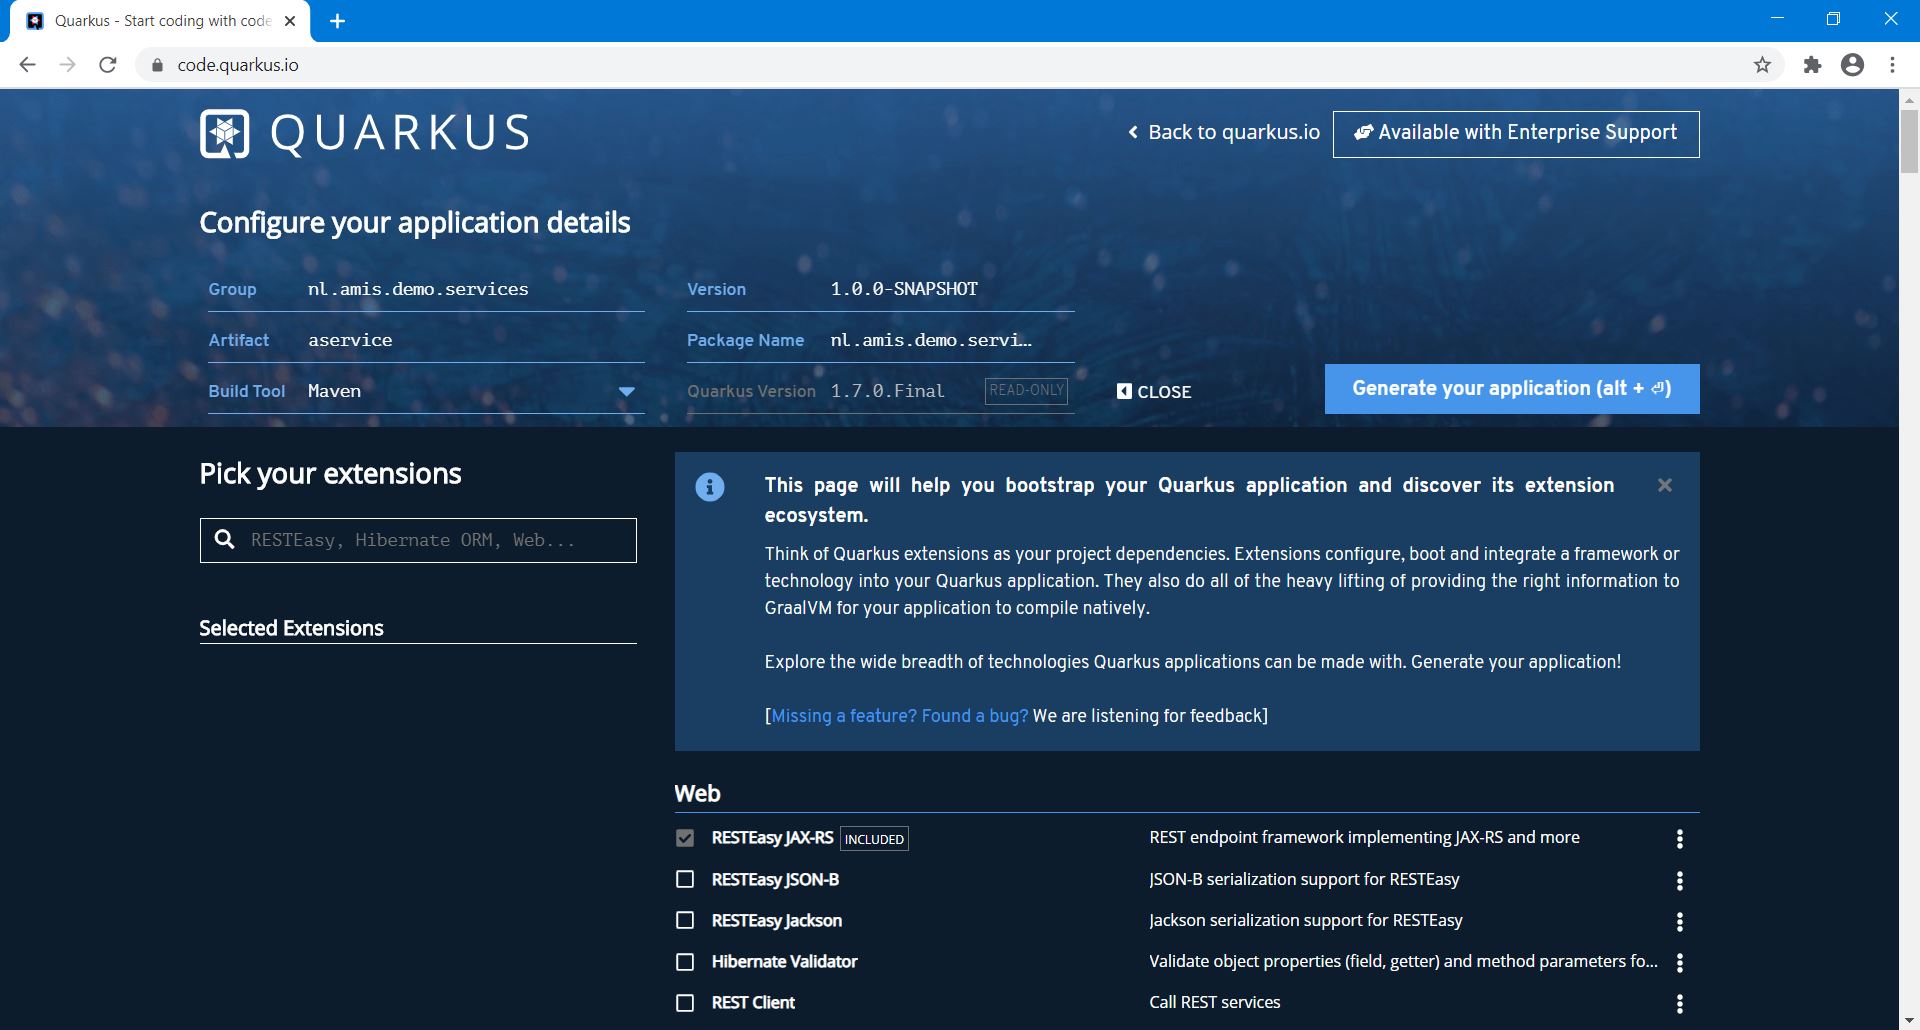This screenshot has height=1030, width=1920.
Task: Check the RESTEasy Jackson extension
Action: (685, 920)
